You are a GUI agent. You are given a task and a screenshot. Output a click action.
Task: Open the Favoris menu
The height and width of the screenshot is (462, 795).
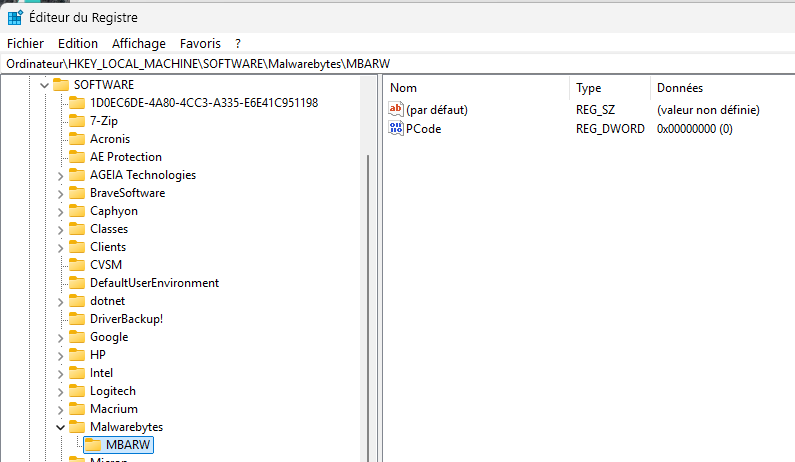point(200,44)
